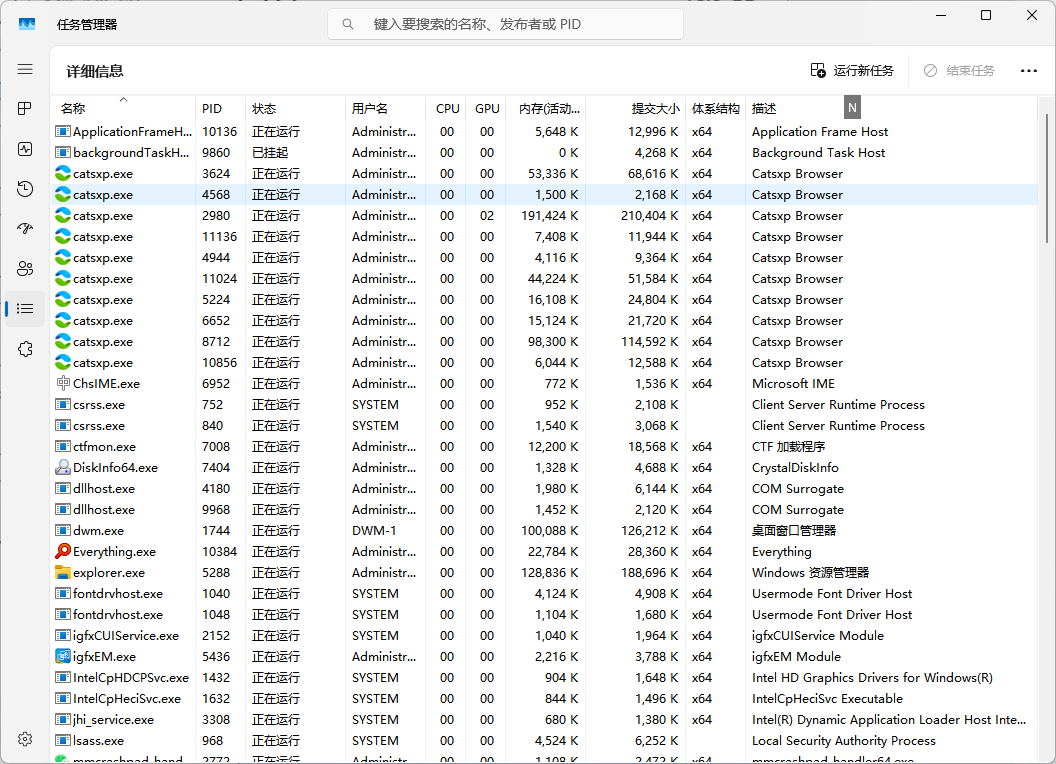Click the Everything.exe magnifier icon

(x=63, y=552)
